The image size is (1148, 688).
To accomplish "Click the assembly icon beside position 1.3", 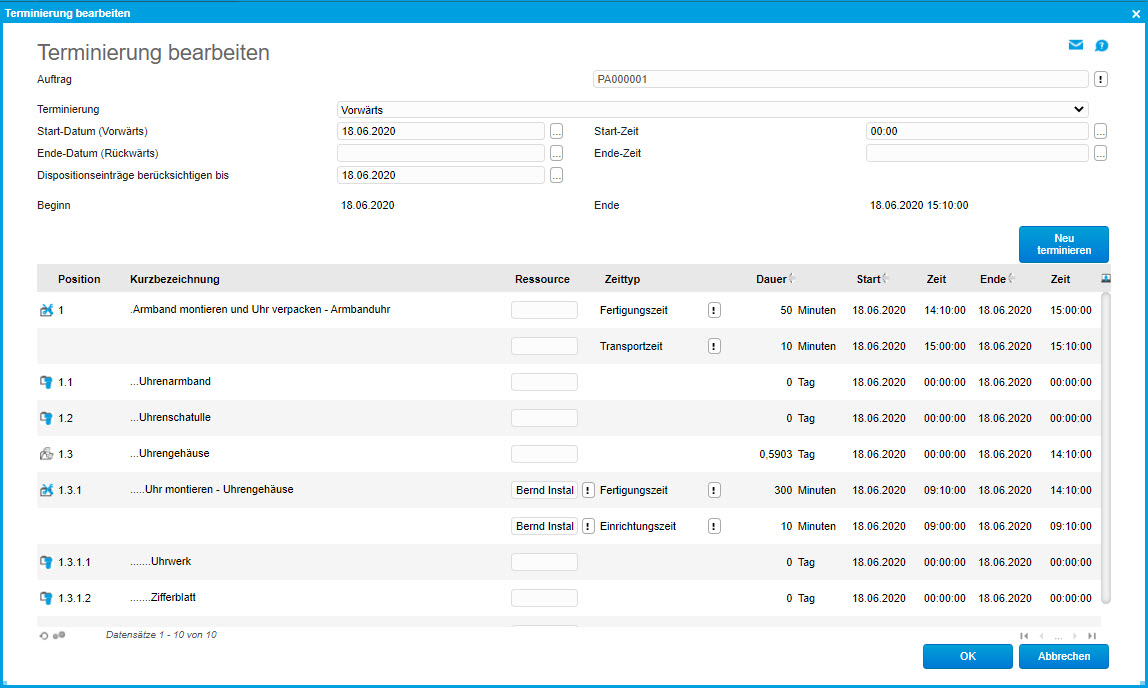I will [x=45, y=454].
